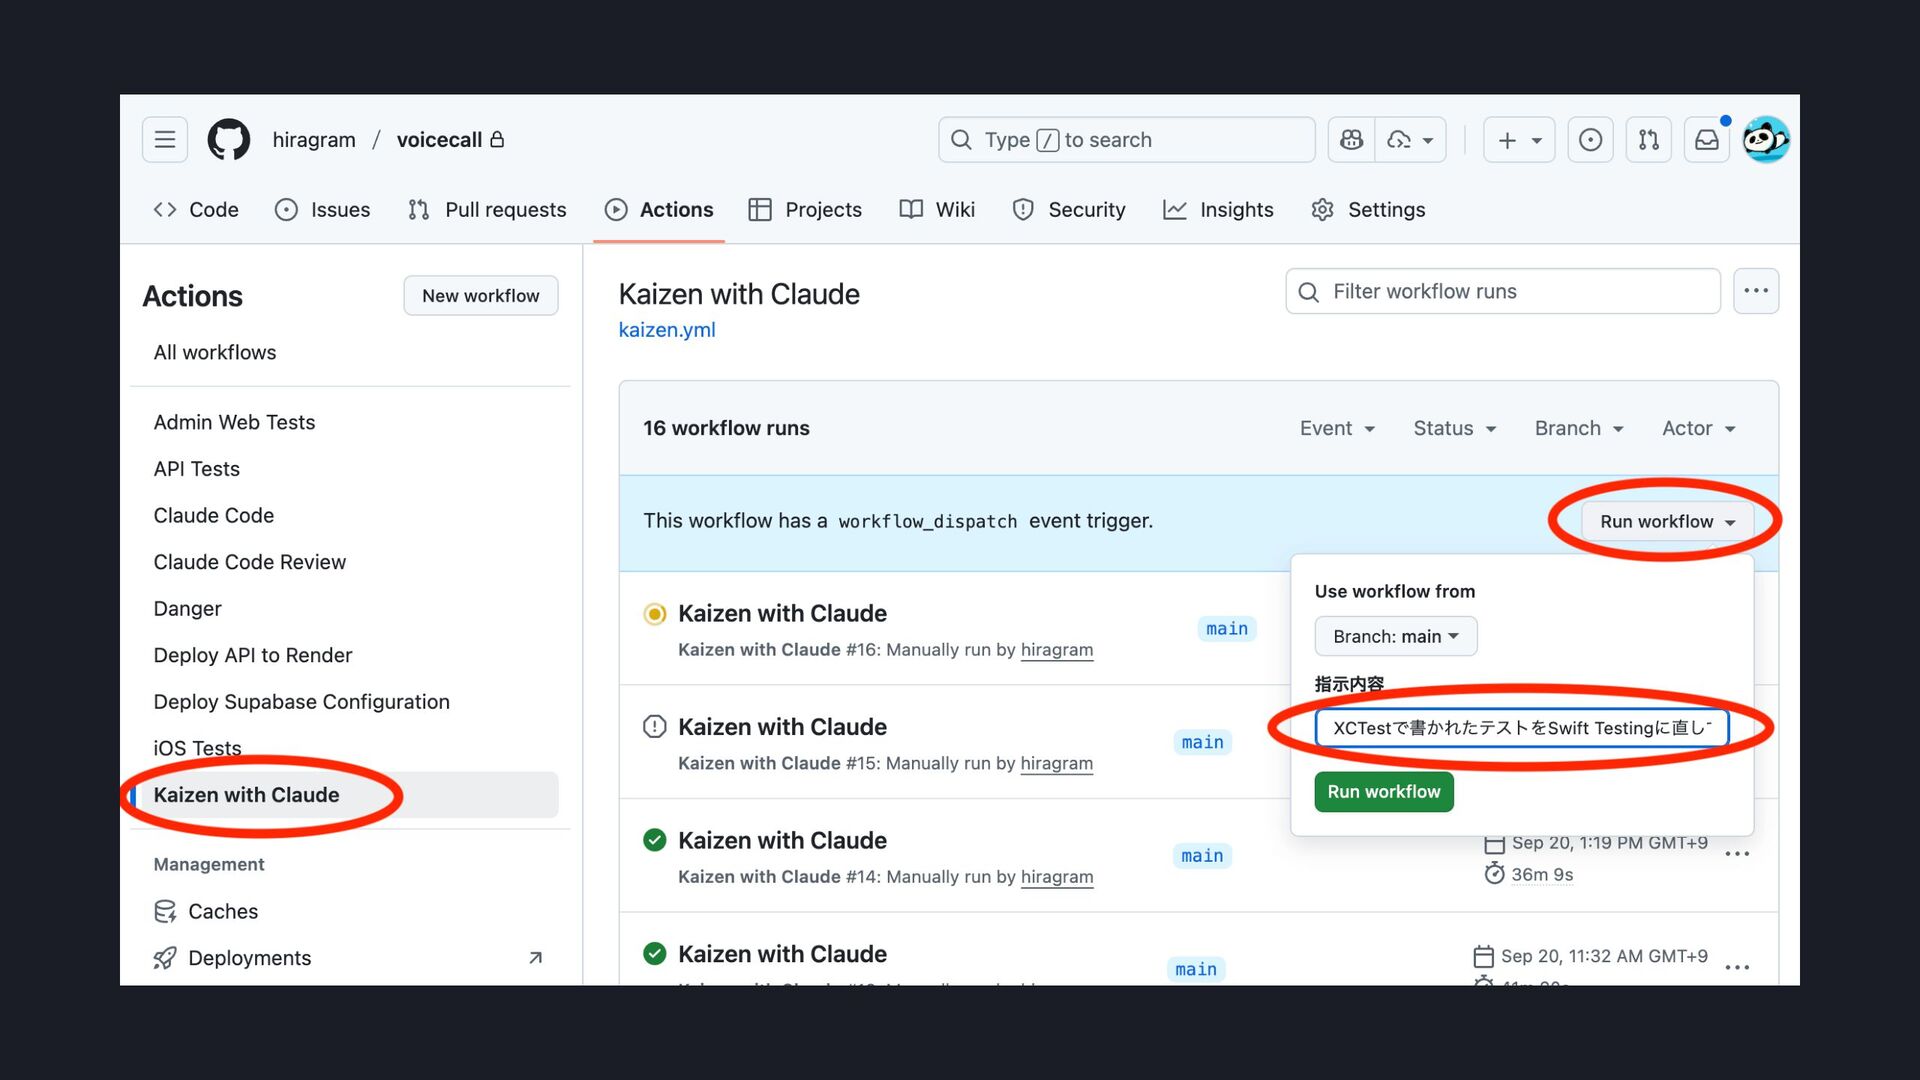Image resolution: width=1920 pixels, height=1080 pixels.
Task: Click main branch label on run #15
Action: (x=1203, y=743)
